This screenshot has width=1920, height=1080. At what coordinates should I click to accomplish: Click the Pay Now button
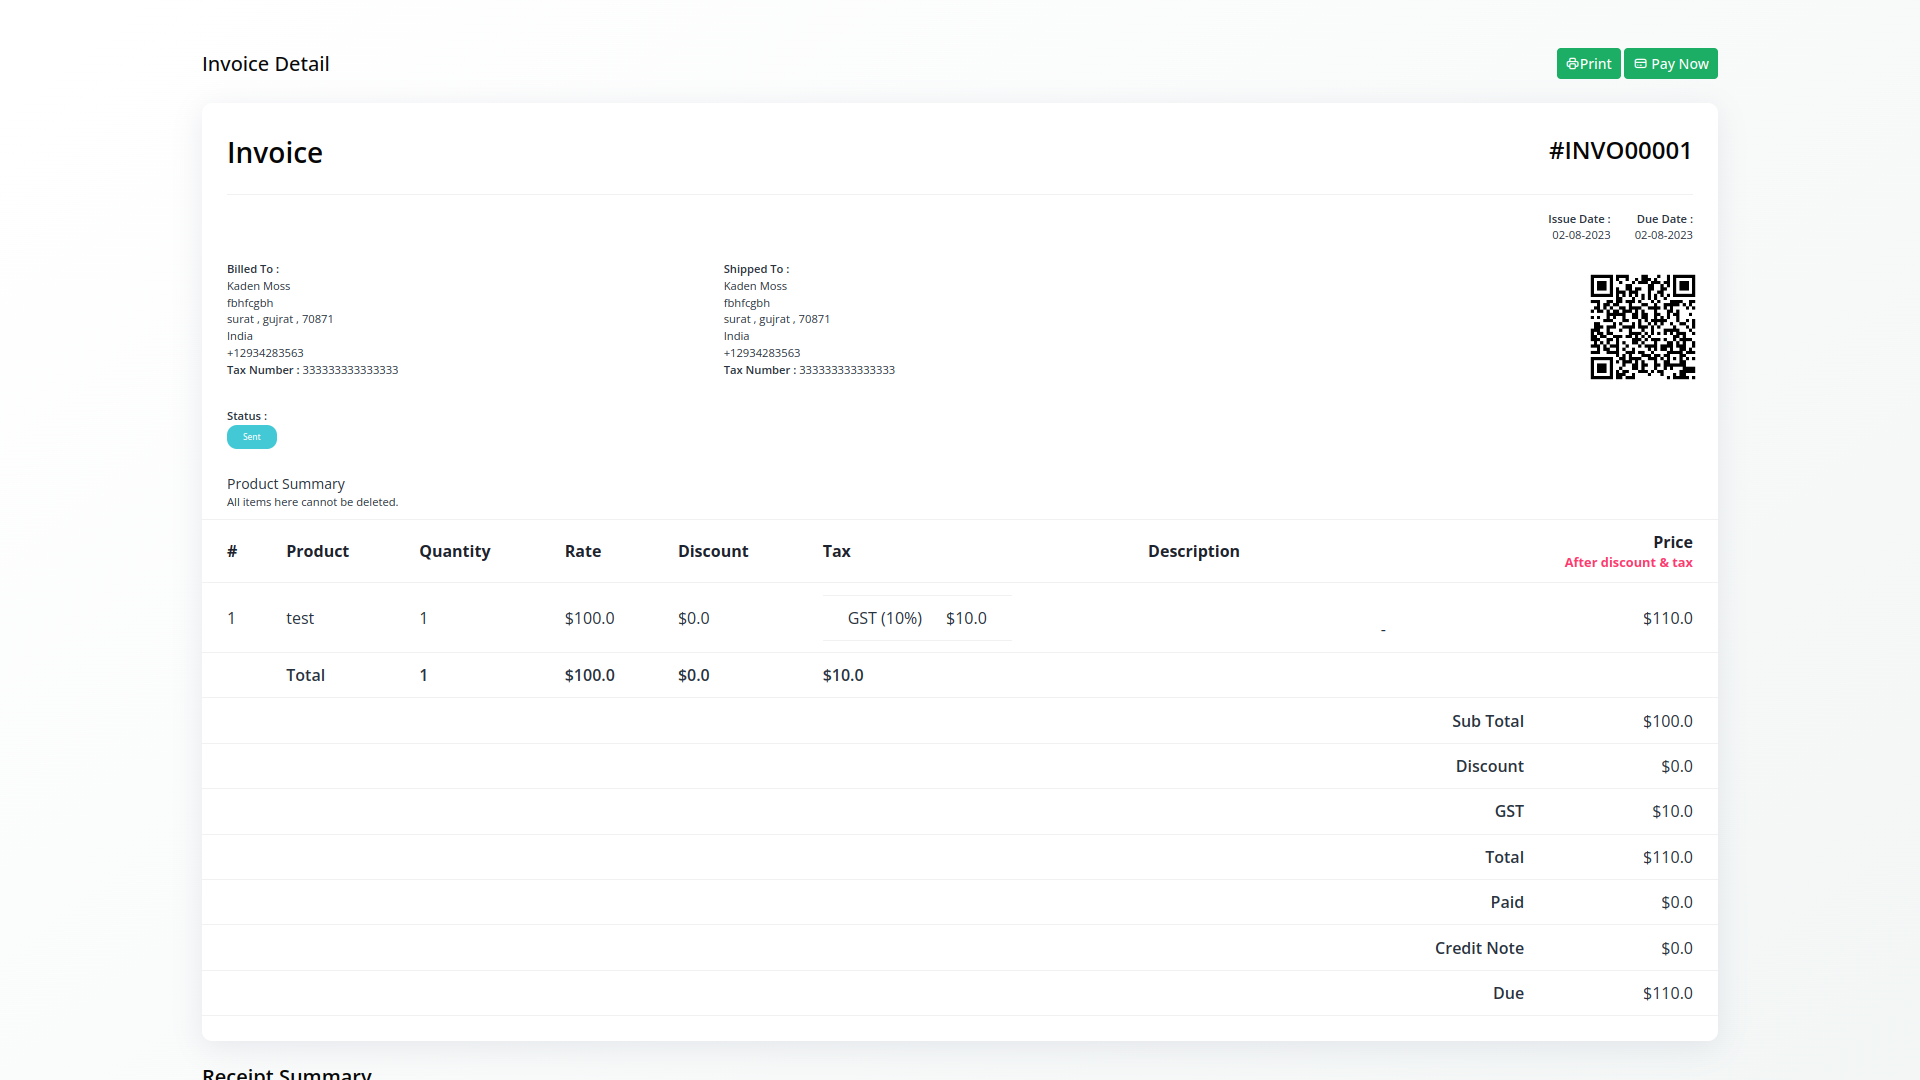[1670, 64]
